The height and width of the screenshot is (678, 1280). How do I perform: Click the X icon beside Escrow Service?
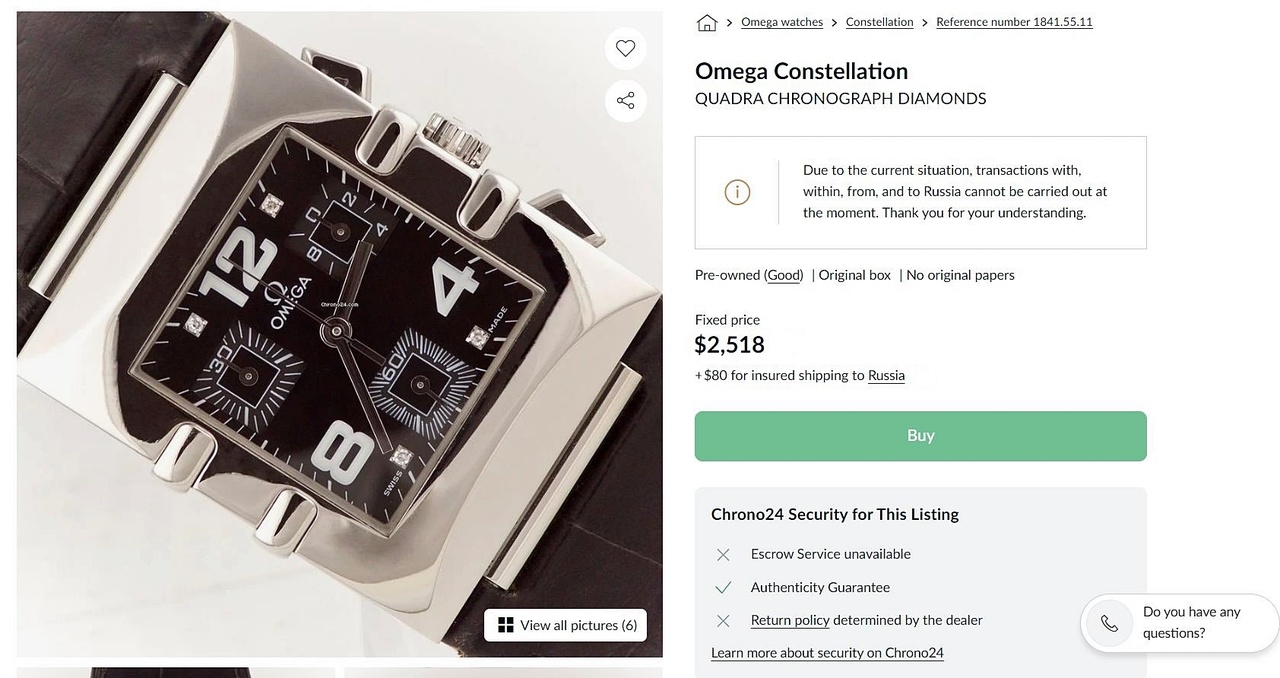(723, 554)
